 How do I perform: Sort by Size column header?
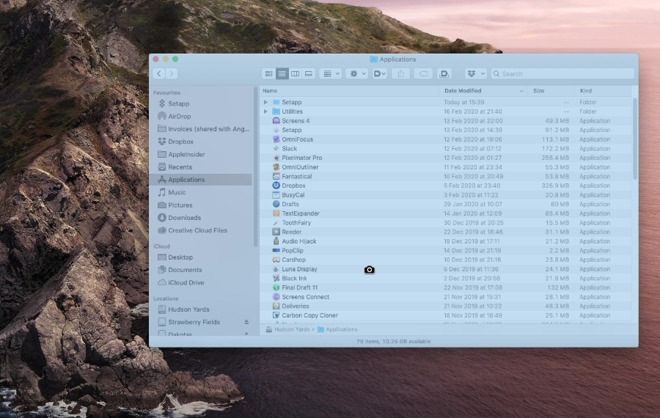pyautogui.click(x=539, y=91)
